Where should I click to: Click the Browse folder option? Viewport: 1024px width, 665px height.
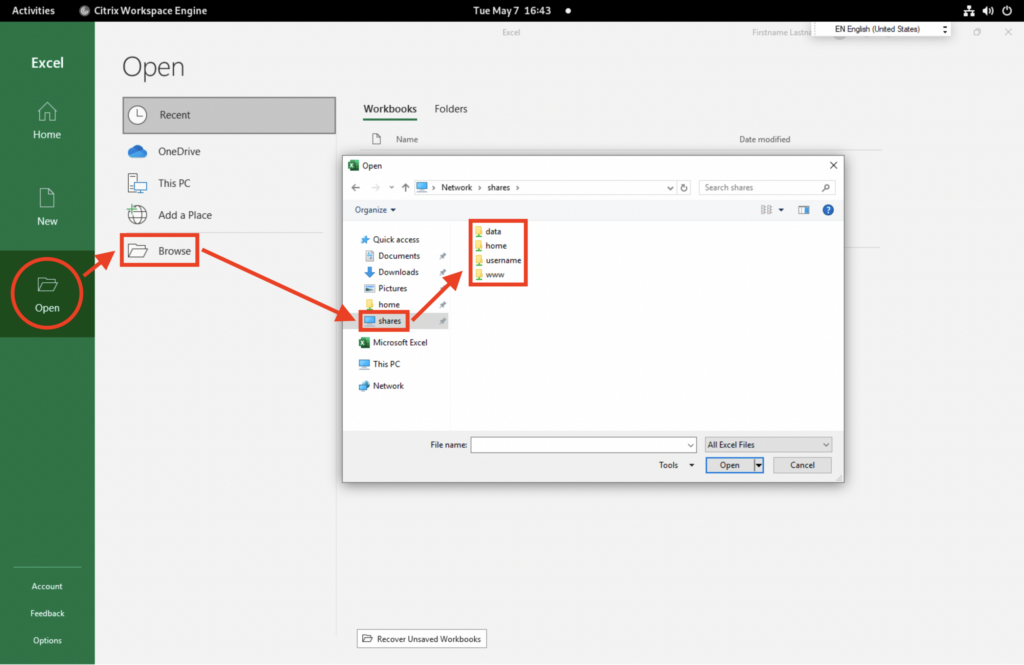pyautogui.click(x=160, y=251)
